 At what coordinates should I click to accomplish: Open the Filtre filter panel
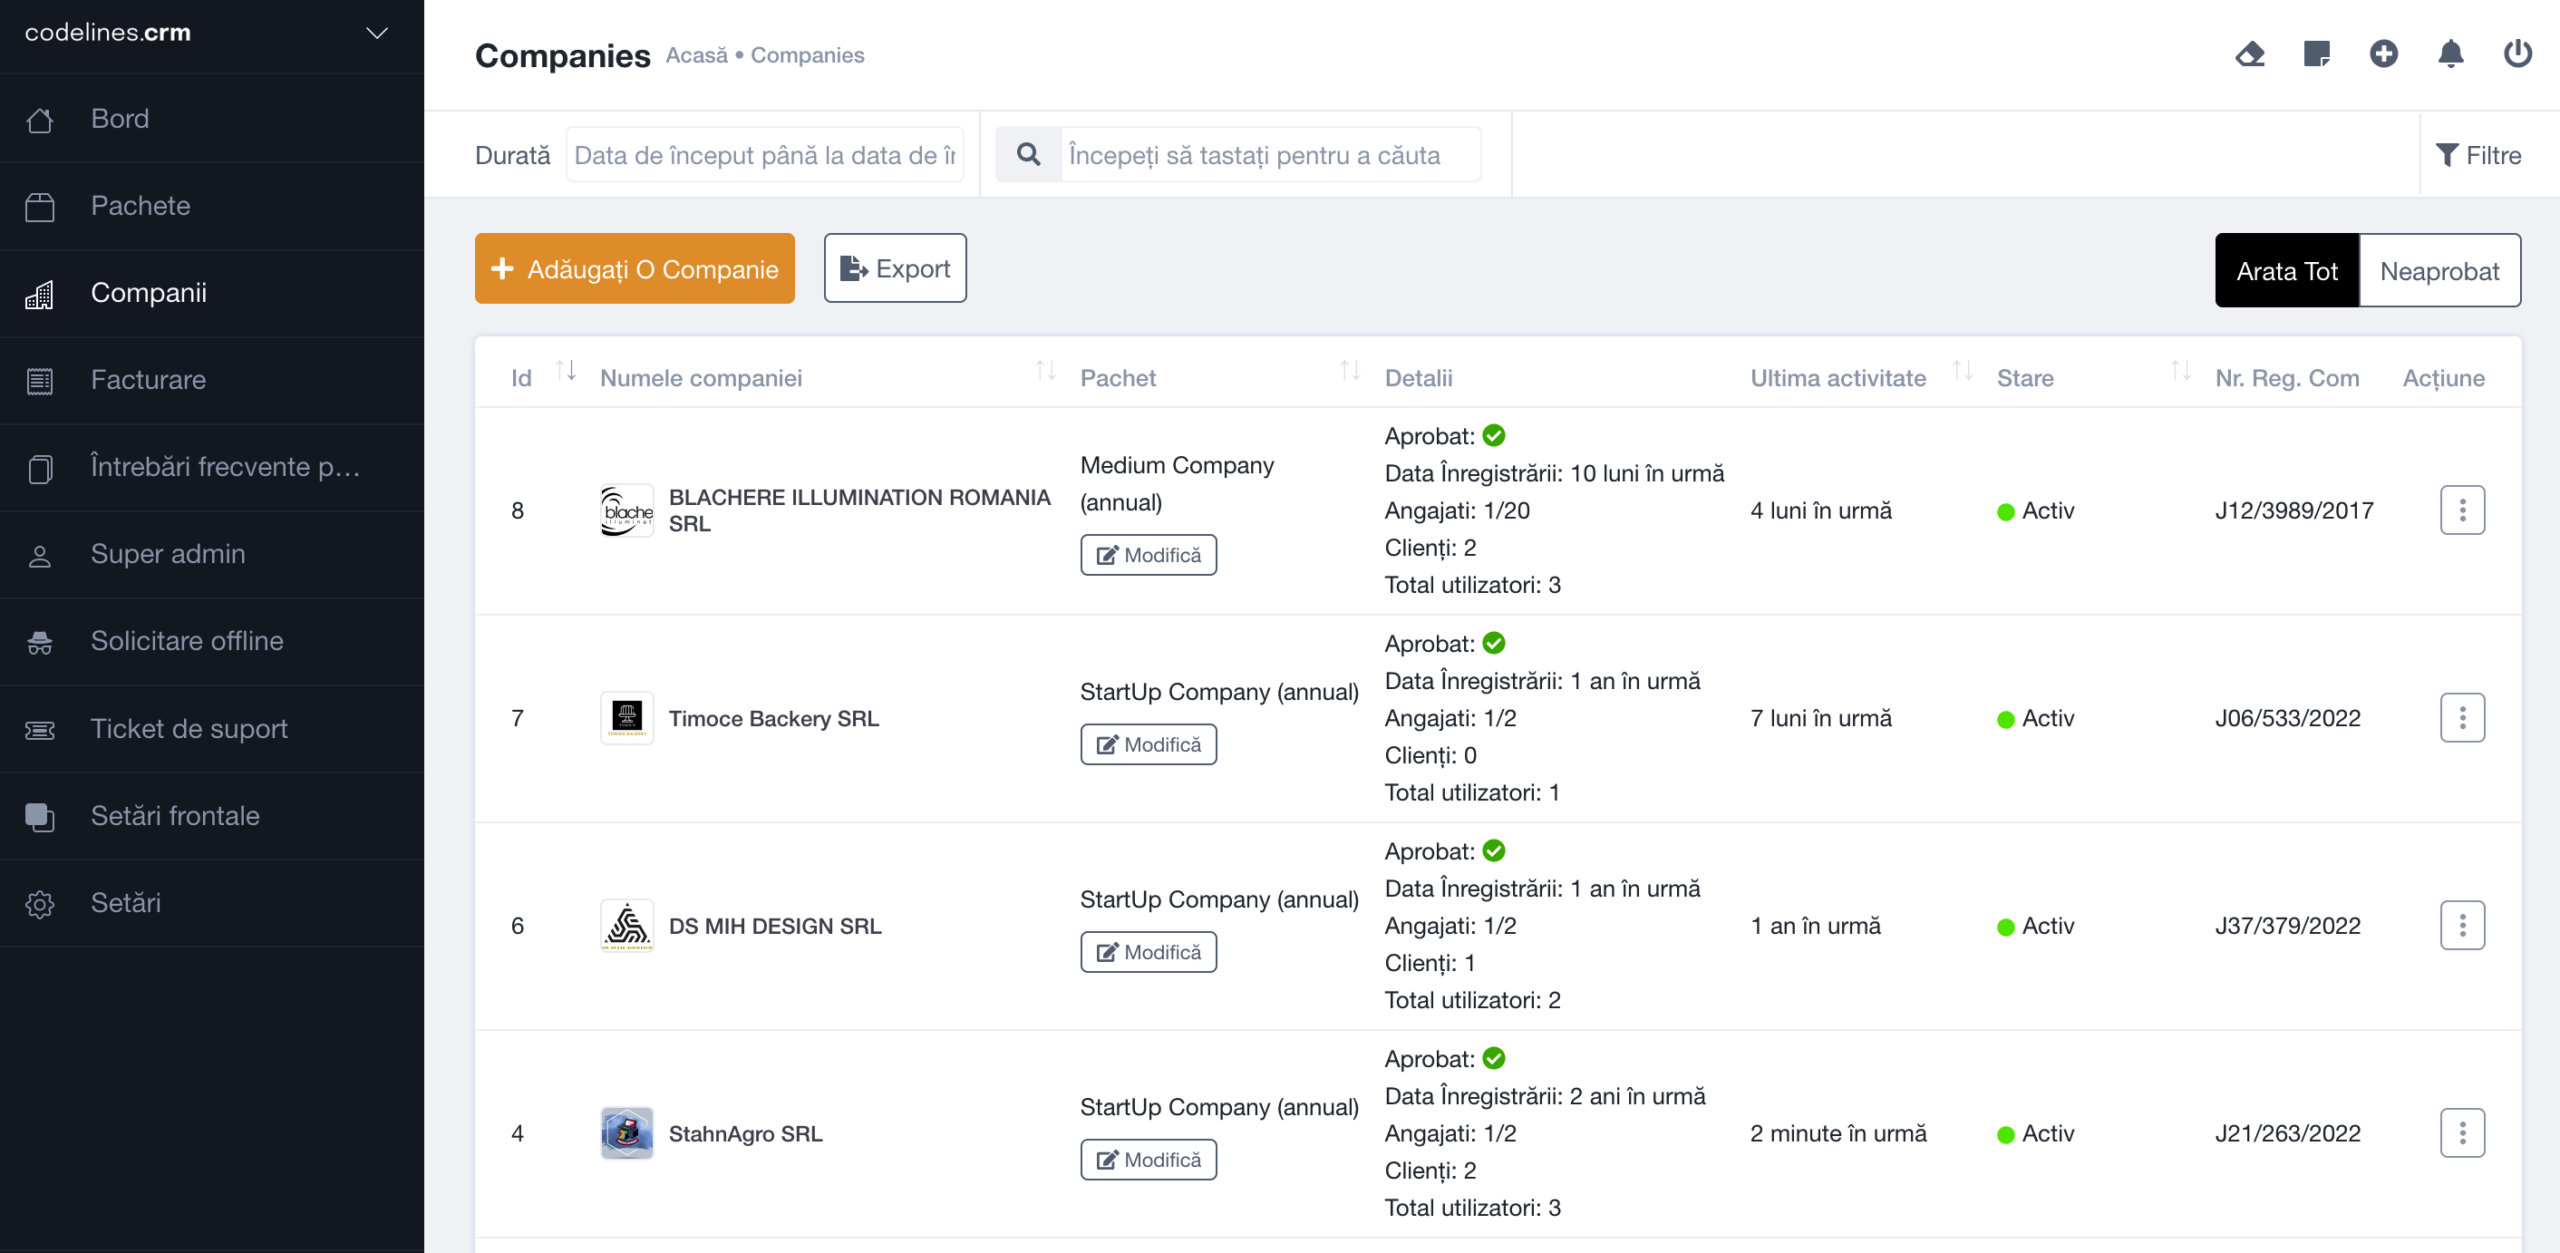click(x=2479, y=156)
